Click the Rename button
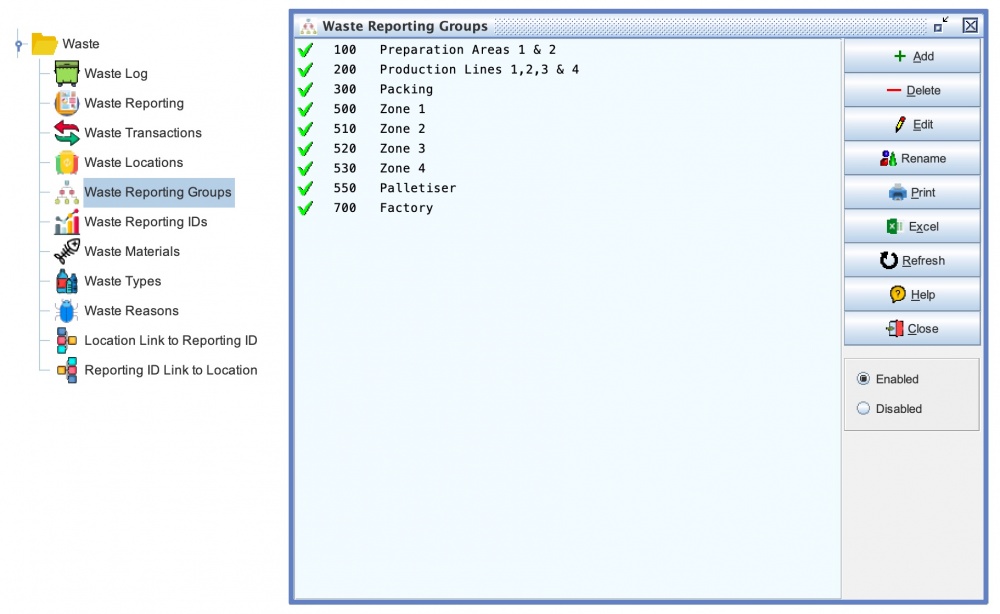Viewport: 1000px width, 614px height. (912, 159)
